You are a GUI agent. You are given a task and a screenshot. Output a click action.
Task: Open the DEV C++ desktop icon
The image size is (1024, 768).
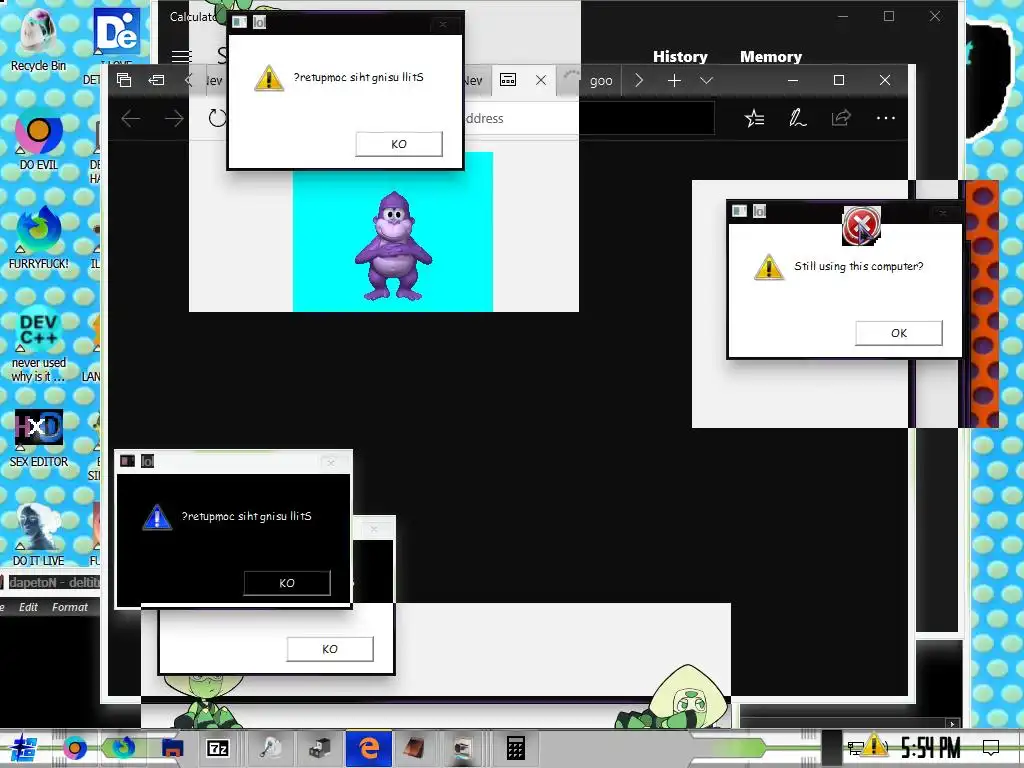tap(38, 344)
